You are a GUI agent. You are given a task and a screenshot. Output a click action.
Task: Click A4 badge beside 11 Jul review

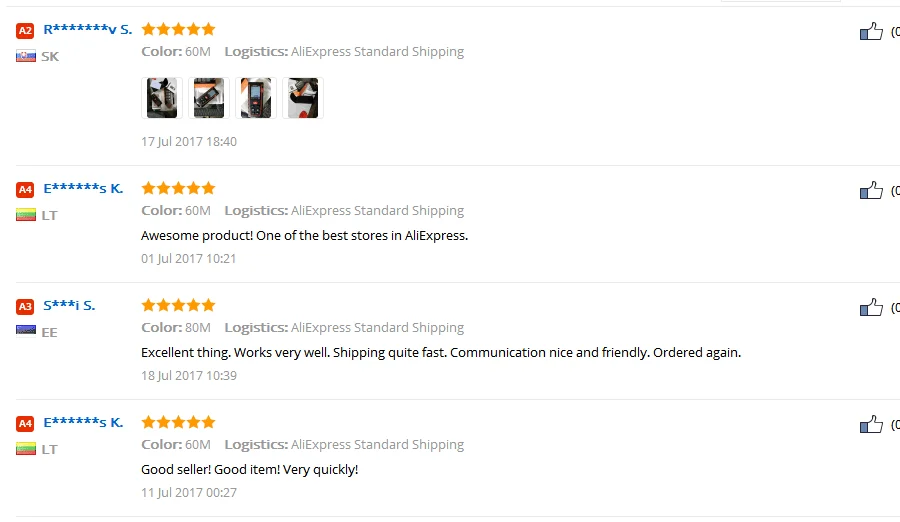[x=25, y=424]
